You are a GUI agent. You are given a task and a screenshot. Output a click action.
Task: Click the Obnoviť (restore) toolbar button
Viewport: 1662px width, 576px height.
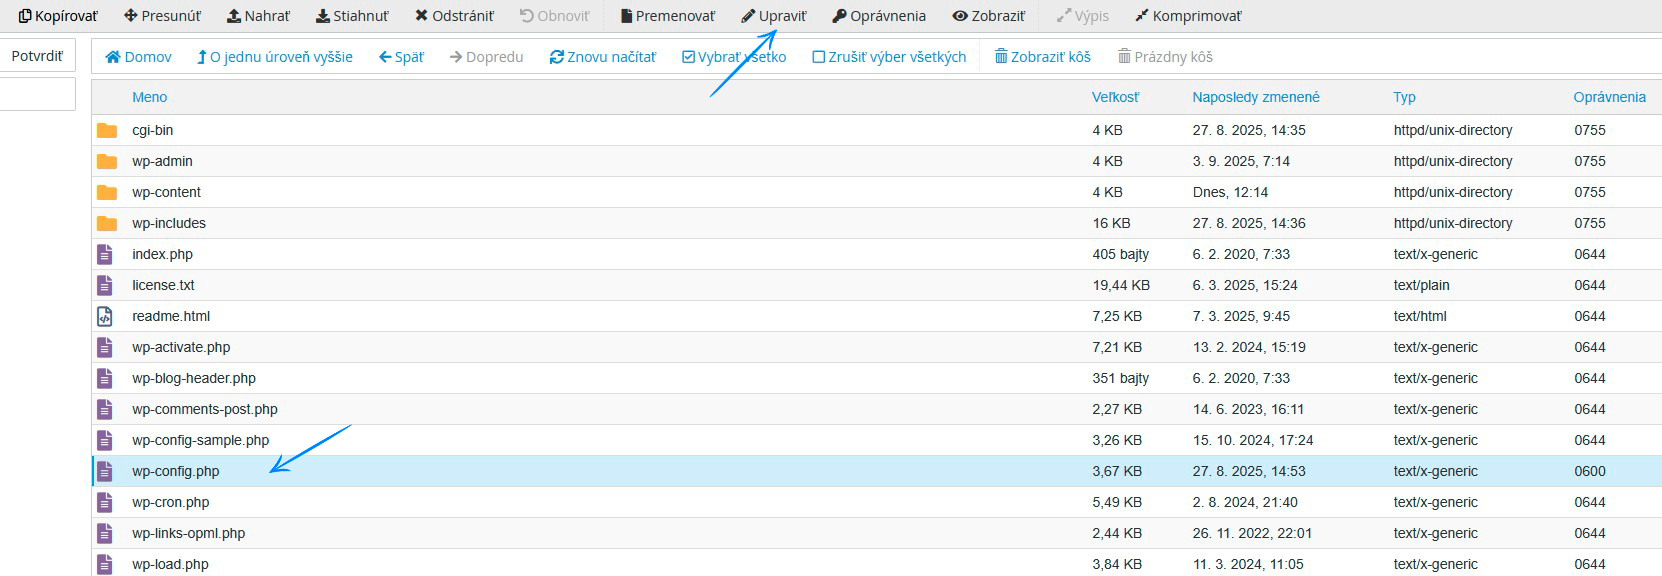point(555,16)
